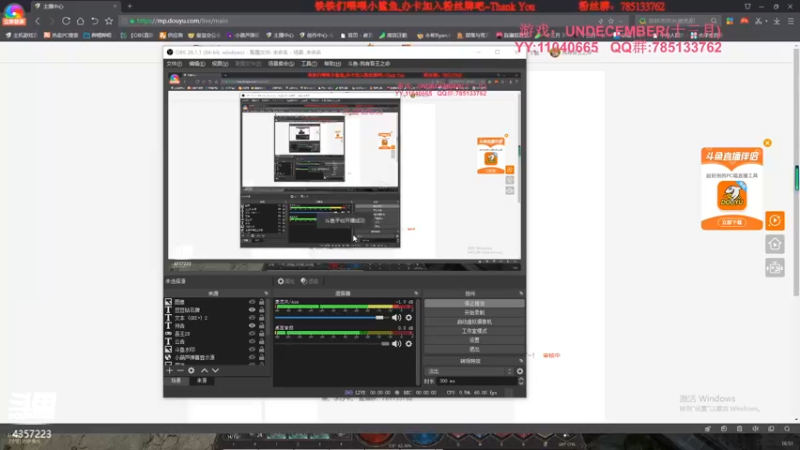Toggle visibility of the fourth source row

(x=252, y=326)
